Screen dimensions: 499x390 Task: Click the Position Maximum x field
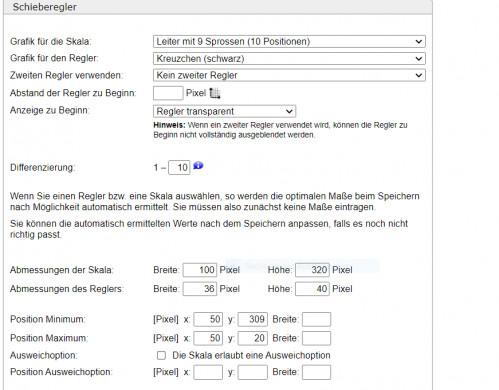[208, 338]
